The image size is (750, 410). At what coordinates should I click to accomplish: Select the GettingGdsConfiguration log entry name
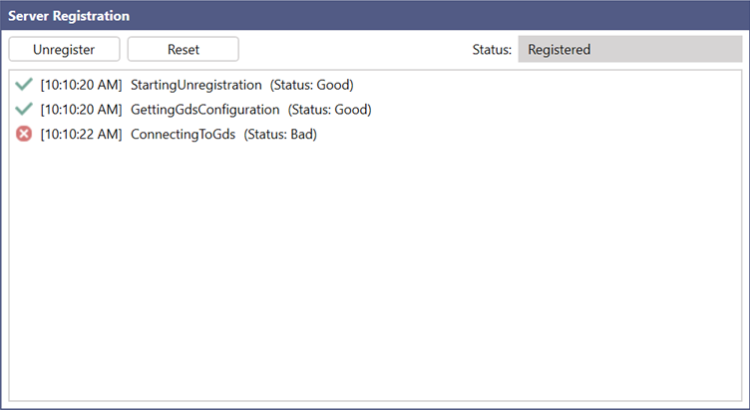205,109
